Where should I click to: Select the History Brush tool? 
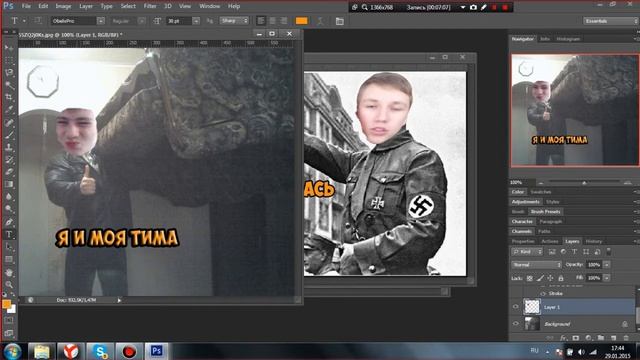pos(9,159)
